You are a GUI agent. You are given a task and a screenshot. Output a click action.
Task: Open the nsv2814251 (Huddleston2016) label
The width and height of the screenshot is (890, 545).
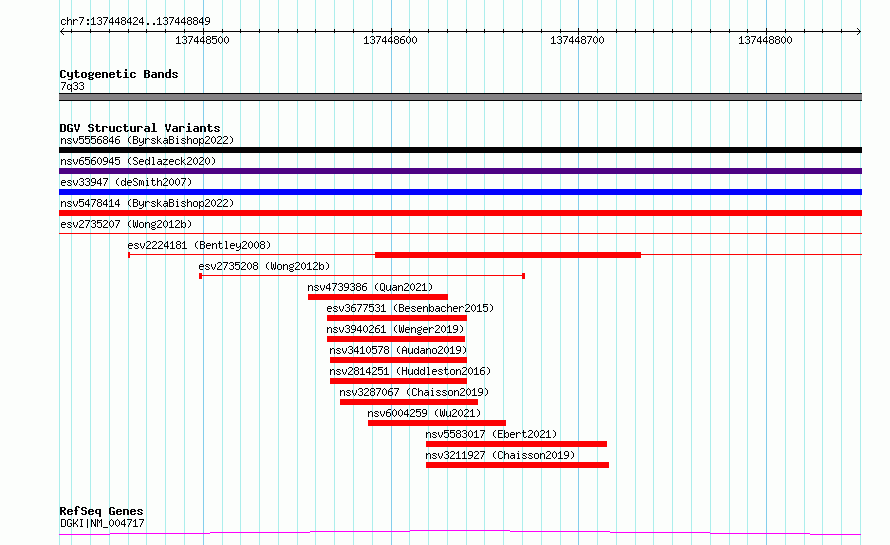click(x=410, y=371)
